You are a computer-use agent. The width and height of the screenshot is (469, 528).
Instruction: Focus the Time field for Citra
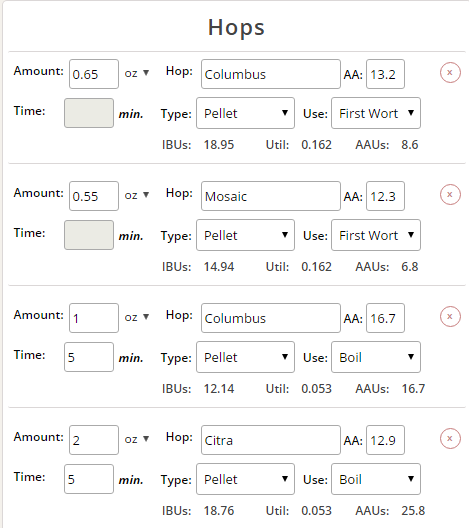pyautogui.click(x=89, y=479)
